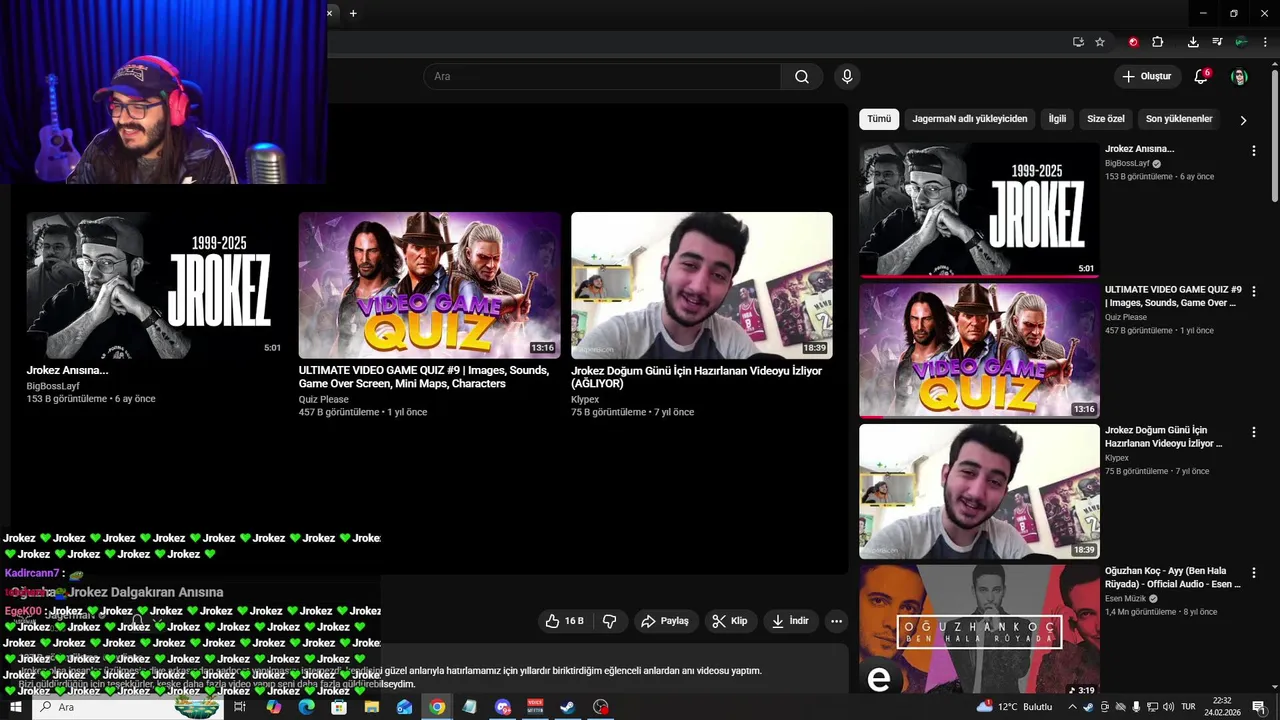
Task: Open options for sidebar Jrokez Doğum Günü video
Action: point(1253,432)
